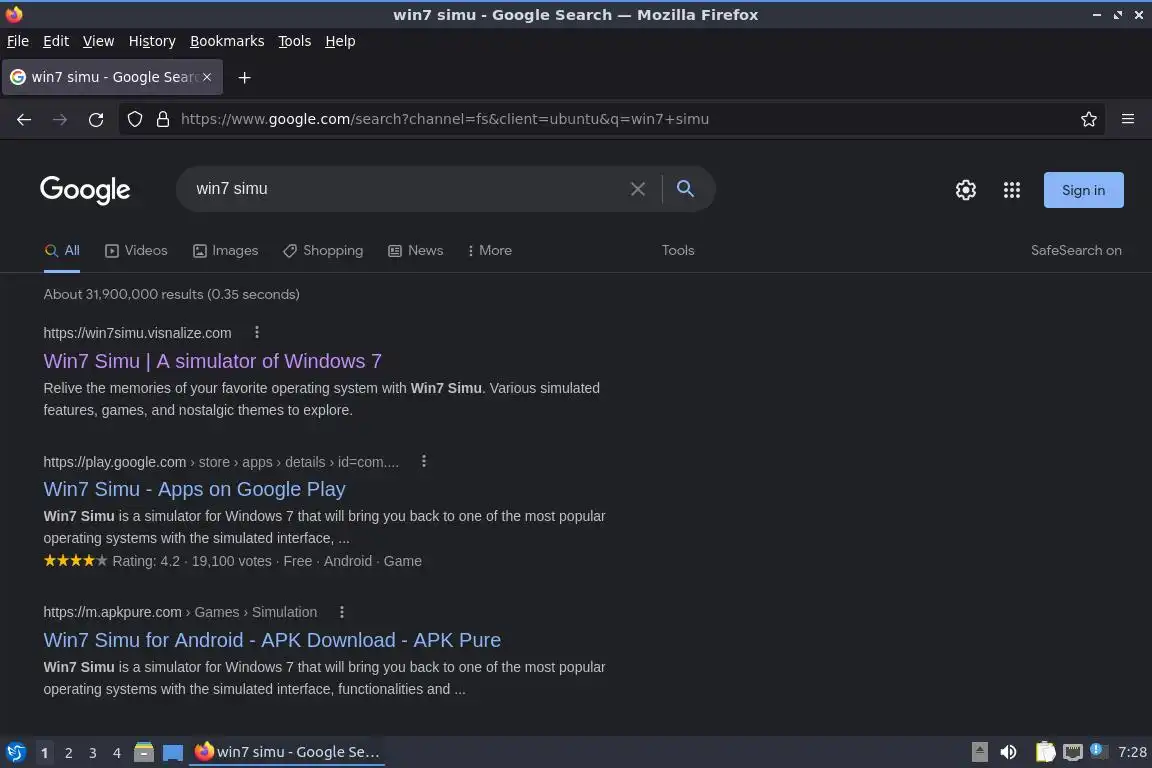The image size is (1152, 768).
Task: Expand Google search Tools filters
Action: point(678,251)
